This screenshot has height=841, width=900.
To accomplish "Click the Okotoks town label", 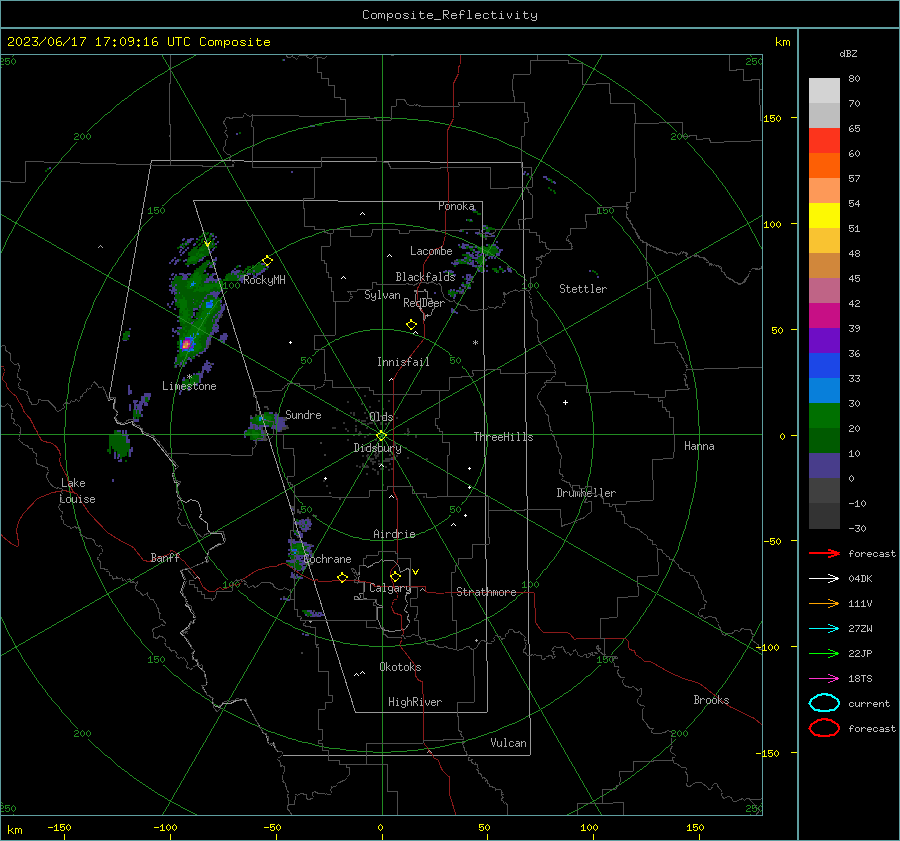I will [400, 667].
